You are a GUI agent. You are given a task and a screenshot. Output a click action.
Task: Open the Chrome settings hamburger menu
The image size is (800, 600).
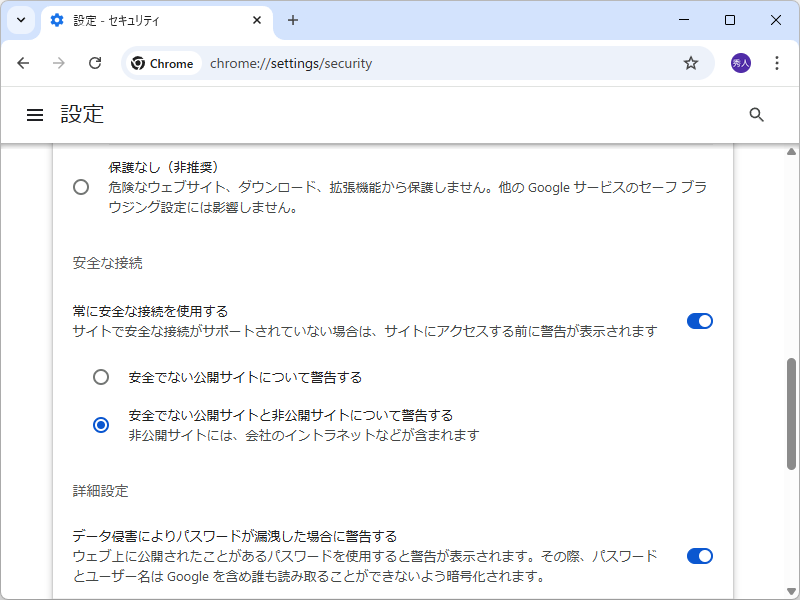pyautogui.click(x=35, y=114)
